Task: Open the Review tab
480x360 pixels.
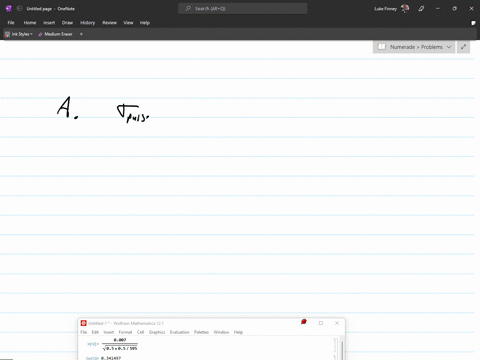Action: (x=109, y=23)
